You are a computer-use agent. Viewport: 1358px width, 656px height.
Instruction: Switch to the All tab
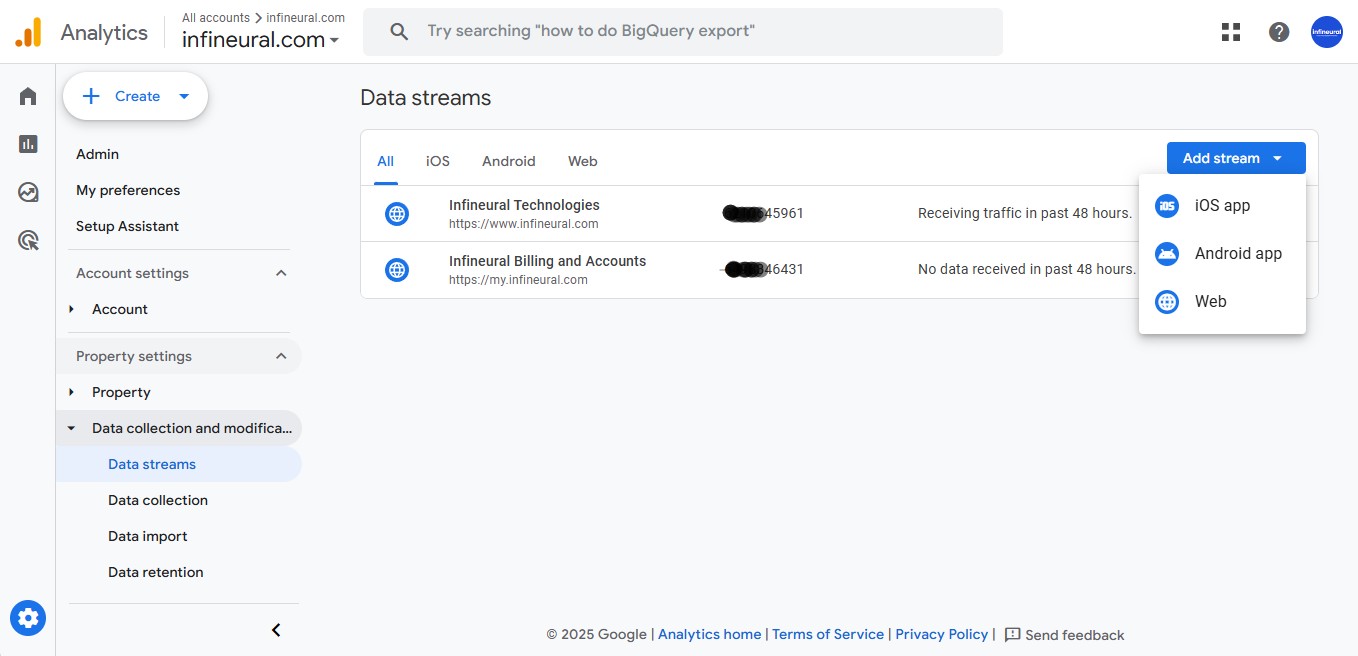tap(386, 161)
